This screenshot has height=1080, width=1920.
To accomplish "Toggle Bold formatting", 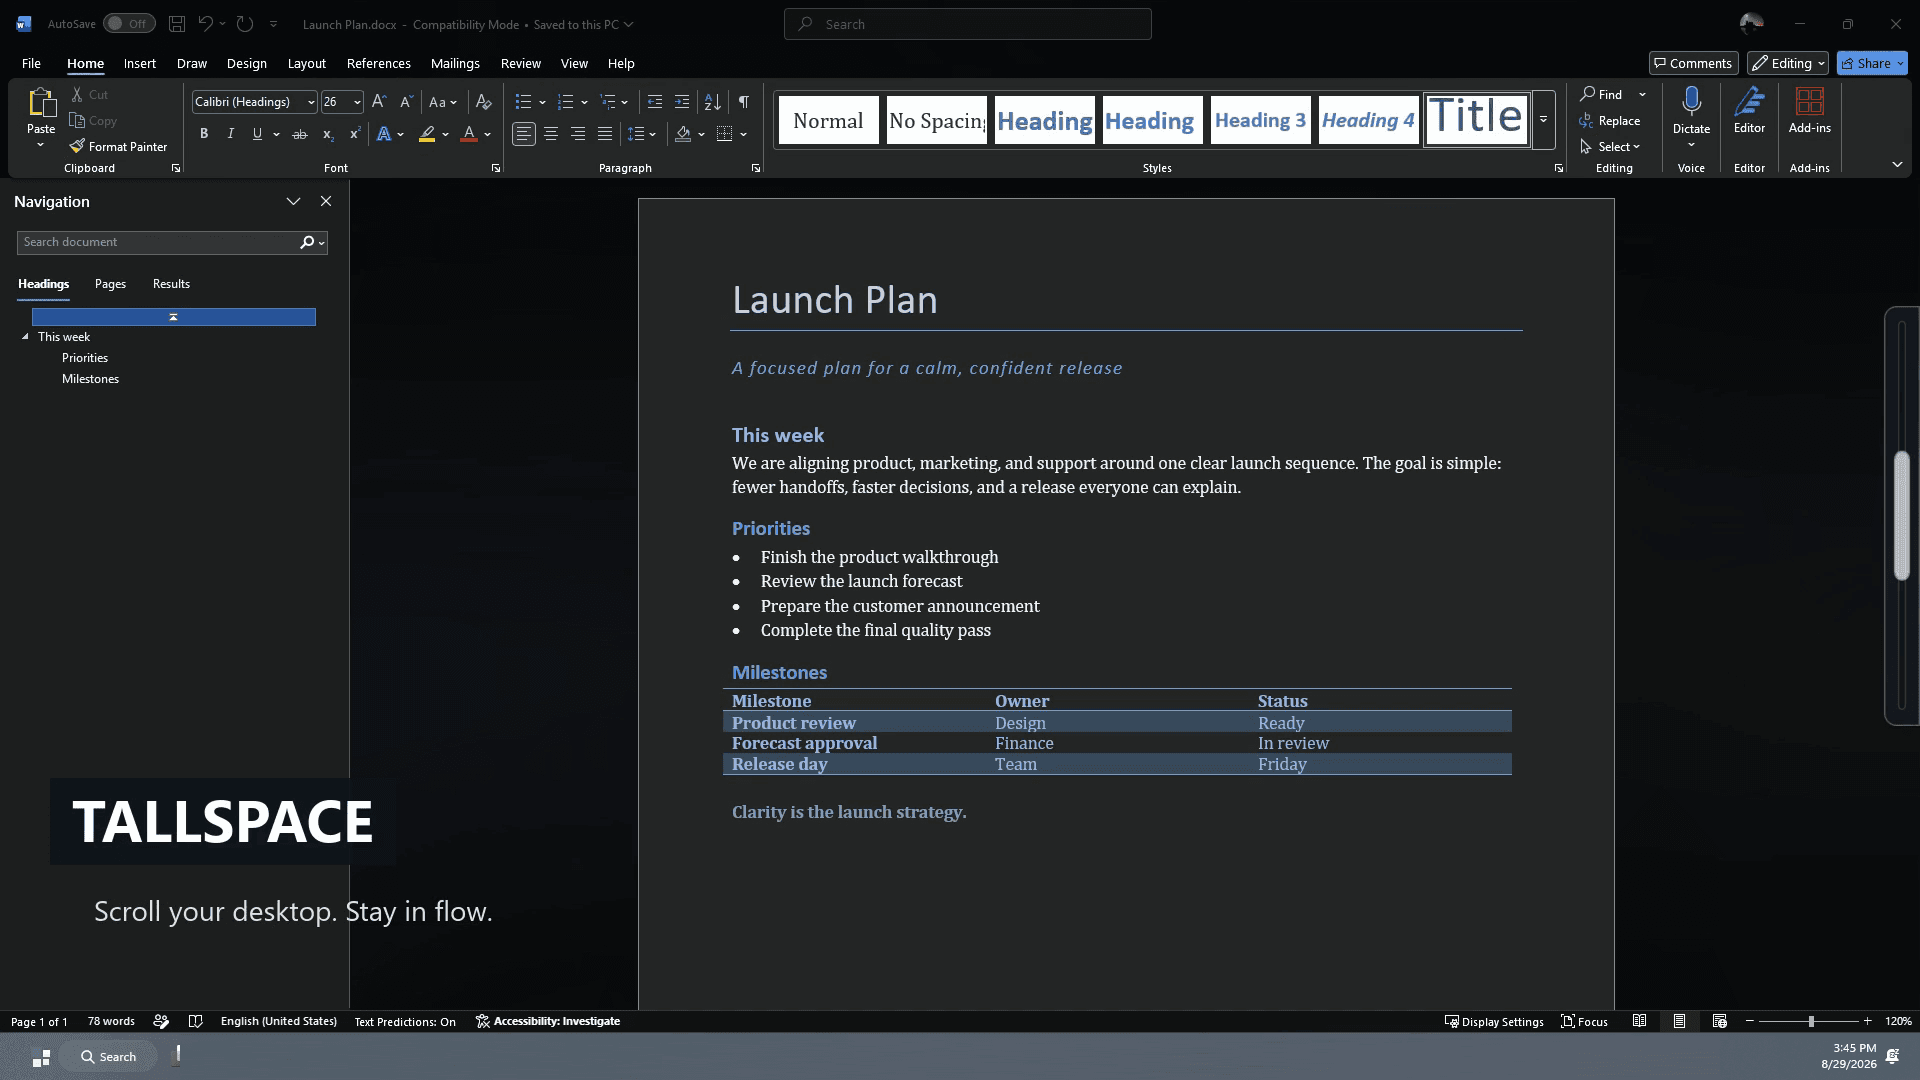I will tap(204, 134).
